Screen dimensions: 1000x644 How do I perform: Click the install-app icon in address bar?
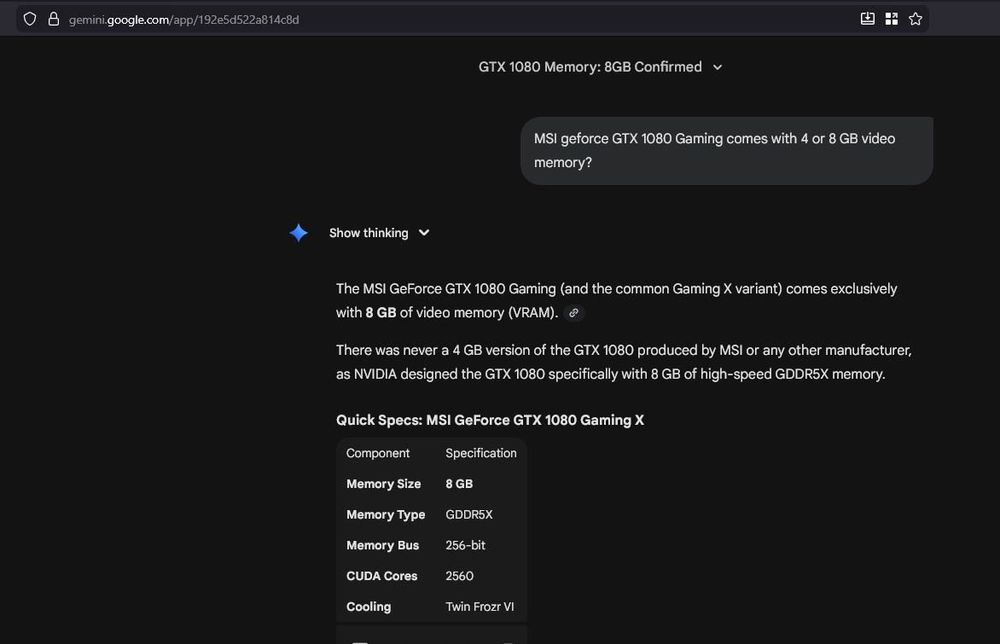[867, 19]
